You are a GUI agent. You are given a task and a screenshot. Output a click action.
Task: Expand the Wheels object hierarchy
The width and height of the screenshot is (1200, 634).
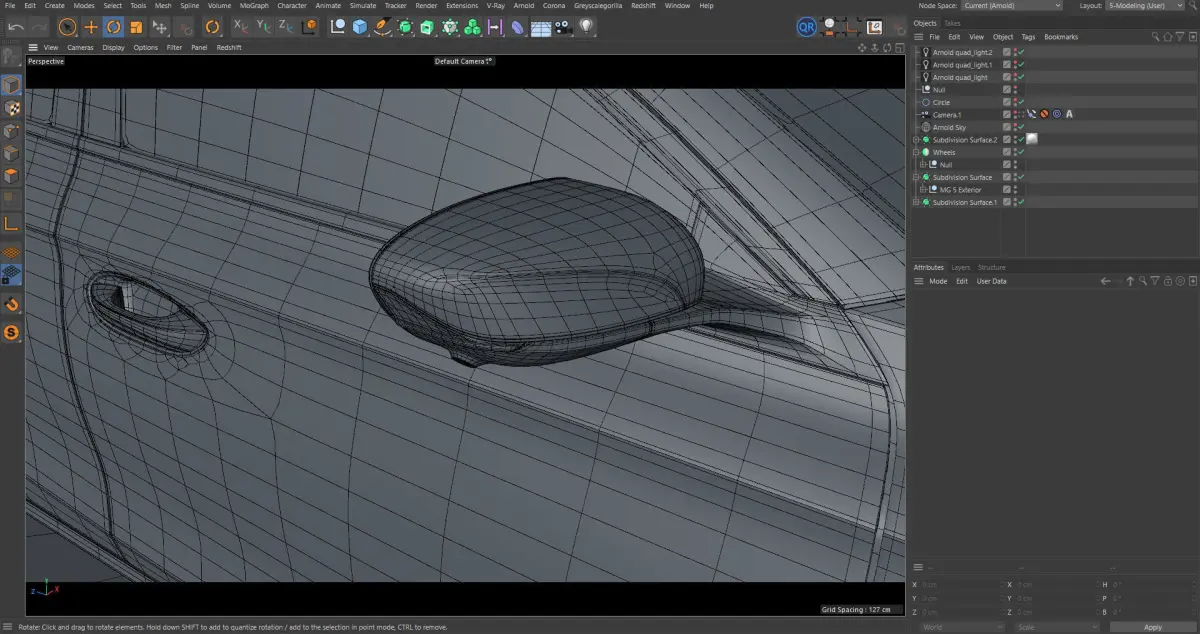[x=917, y=152]
